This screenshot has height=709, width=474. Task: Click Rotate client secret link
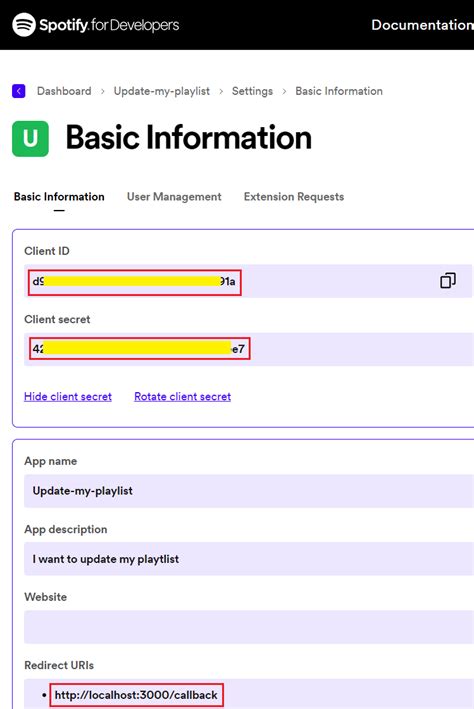(183, 397)
